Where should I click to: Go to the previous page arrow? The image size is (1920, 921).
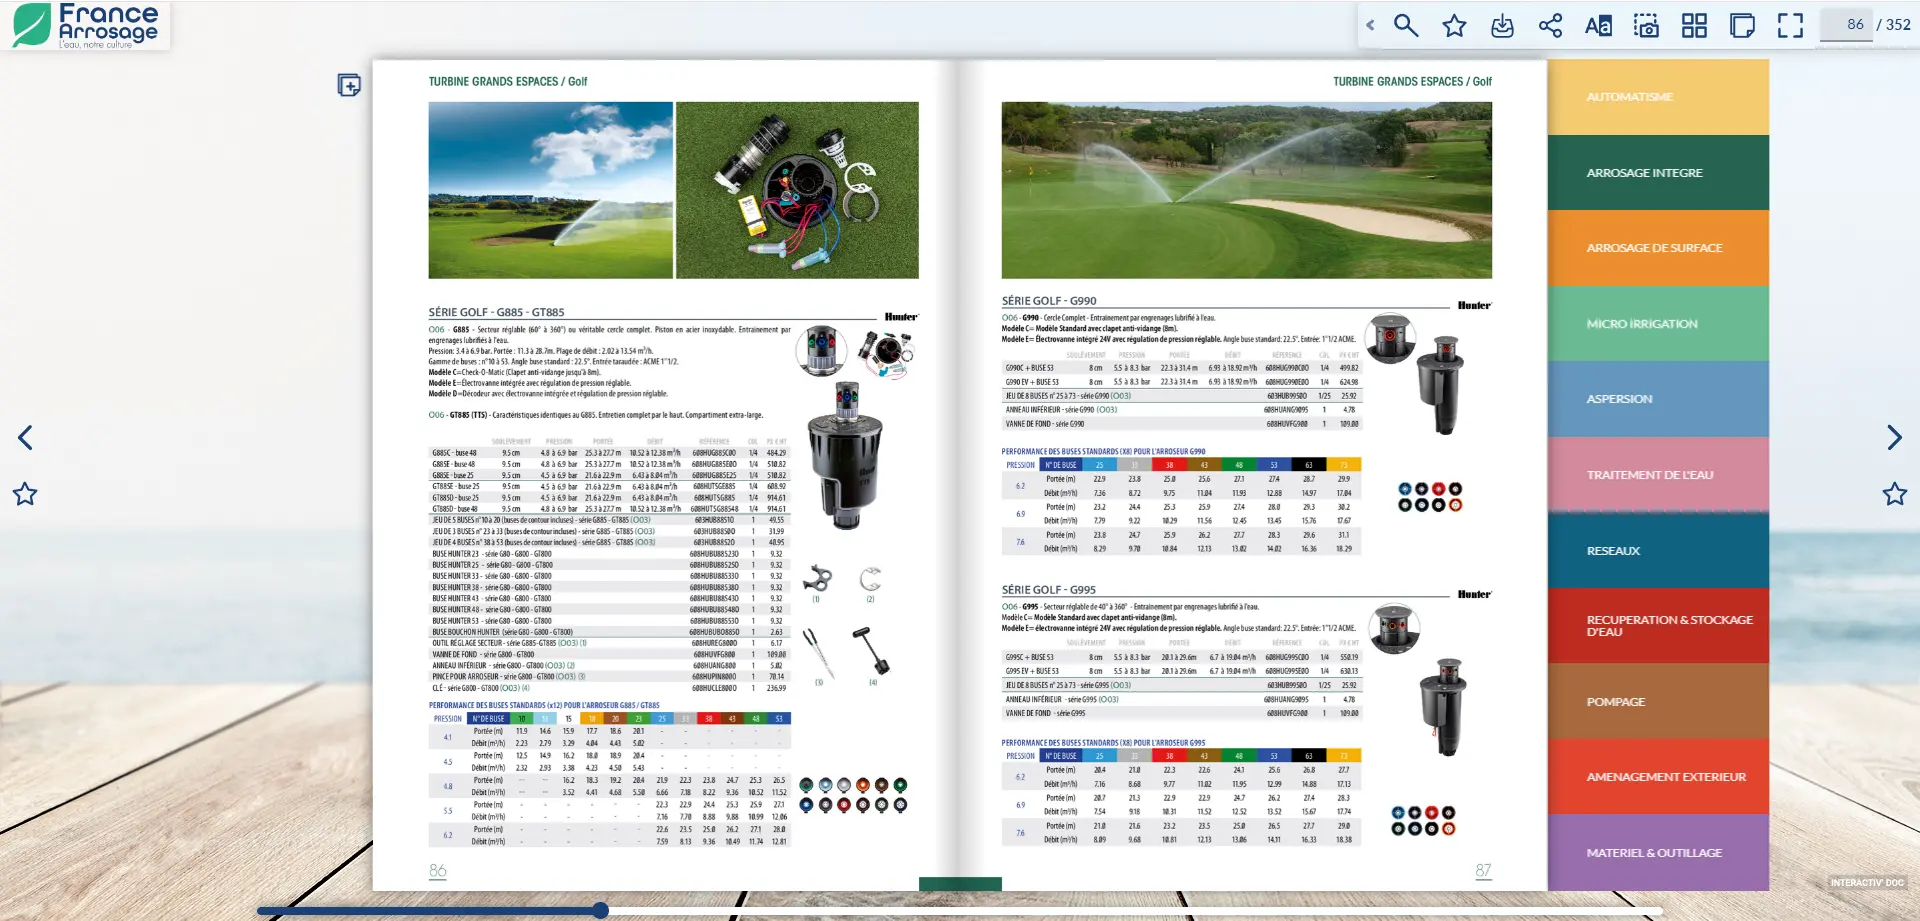coord(25,437)
